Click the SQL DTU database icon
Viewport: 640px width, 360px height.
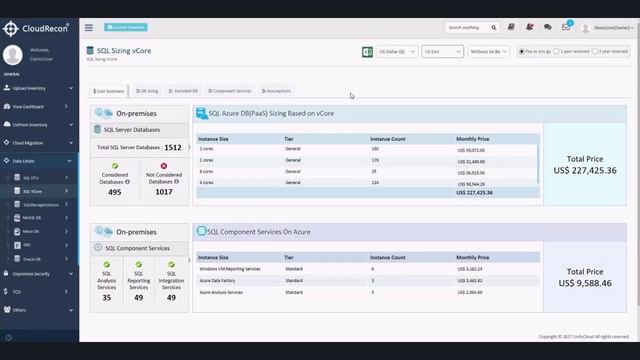[17, 178]
